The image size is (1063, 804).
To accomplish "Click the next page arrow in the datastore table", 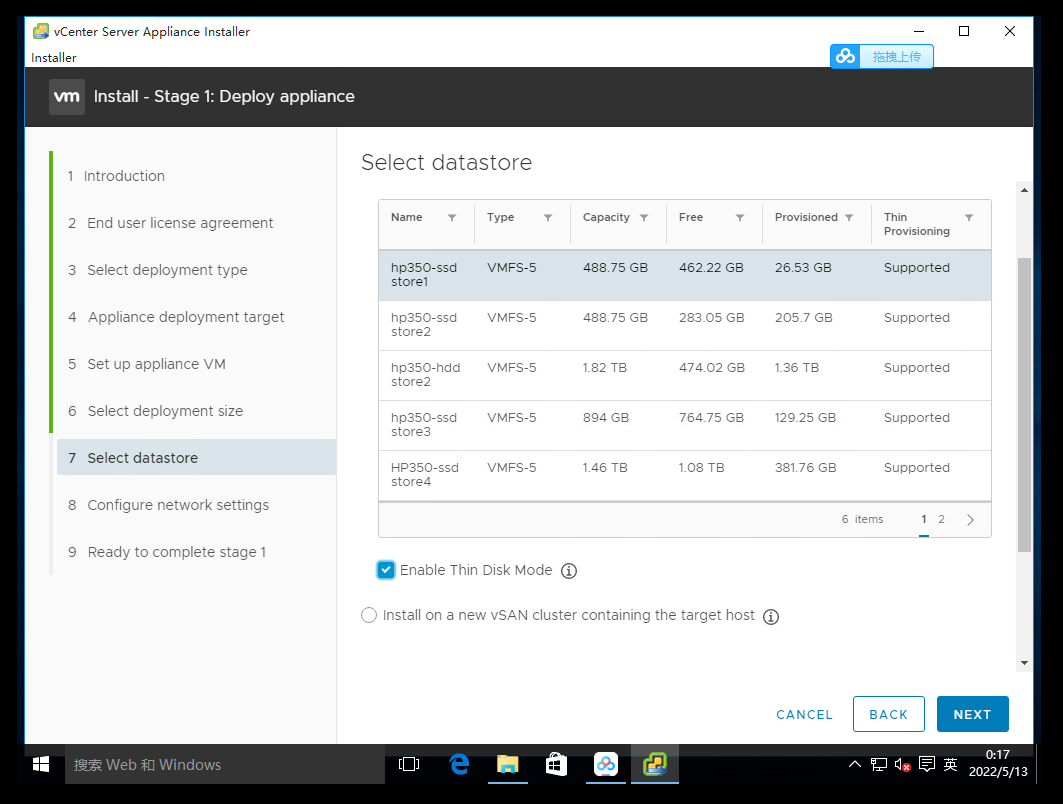I will 969,519.
